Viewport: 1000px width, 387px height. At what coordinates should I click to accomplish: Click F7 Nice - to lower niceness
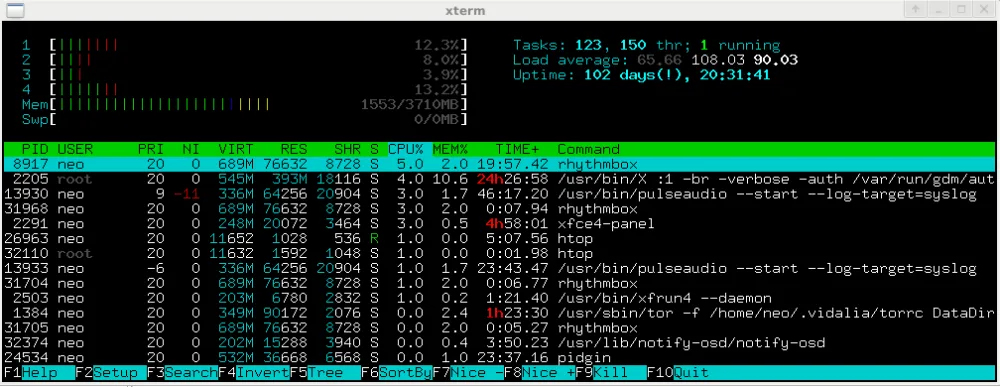468,373
